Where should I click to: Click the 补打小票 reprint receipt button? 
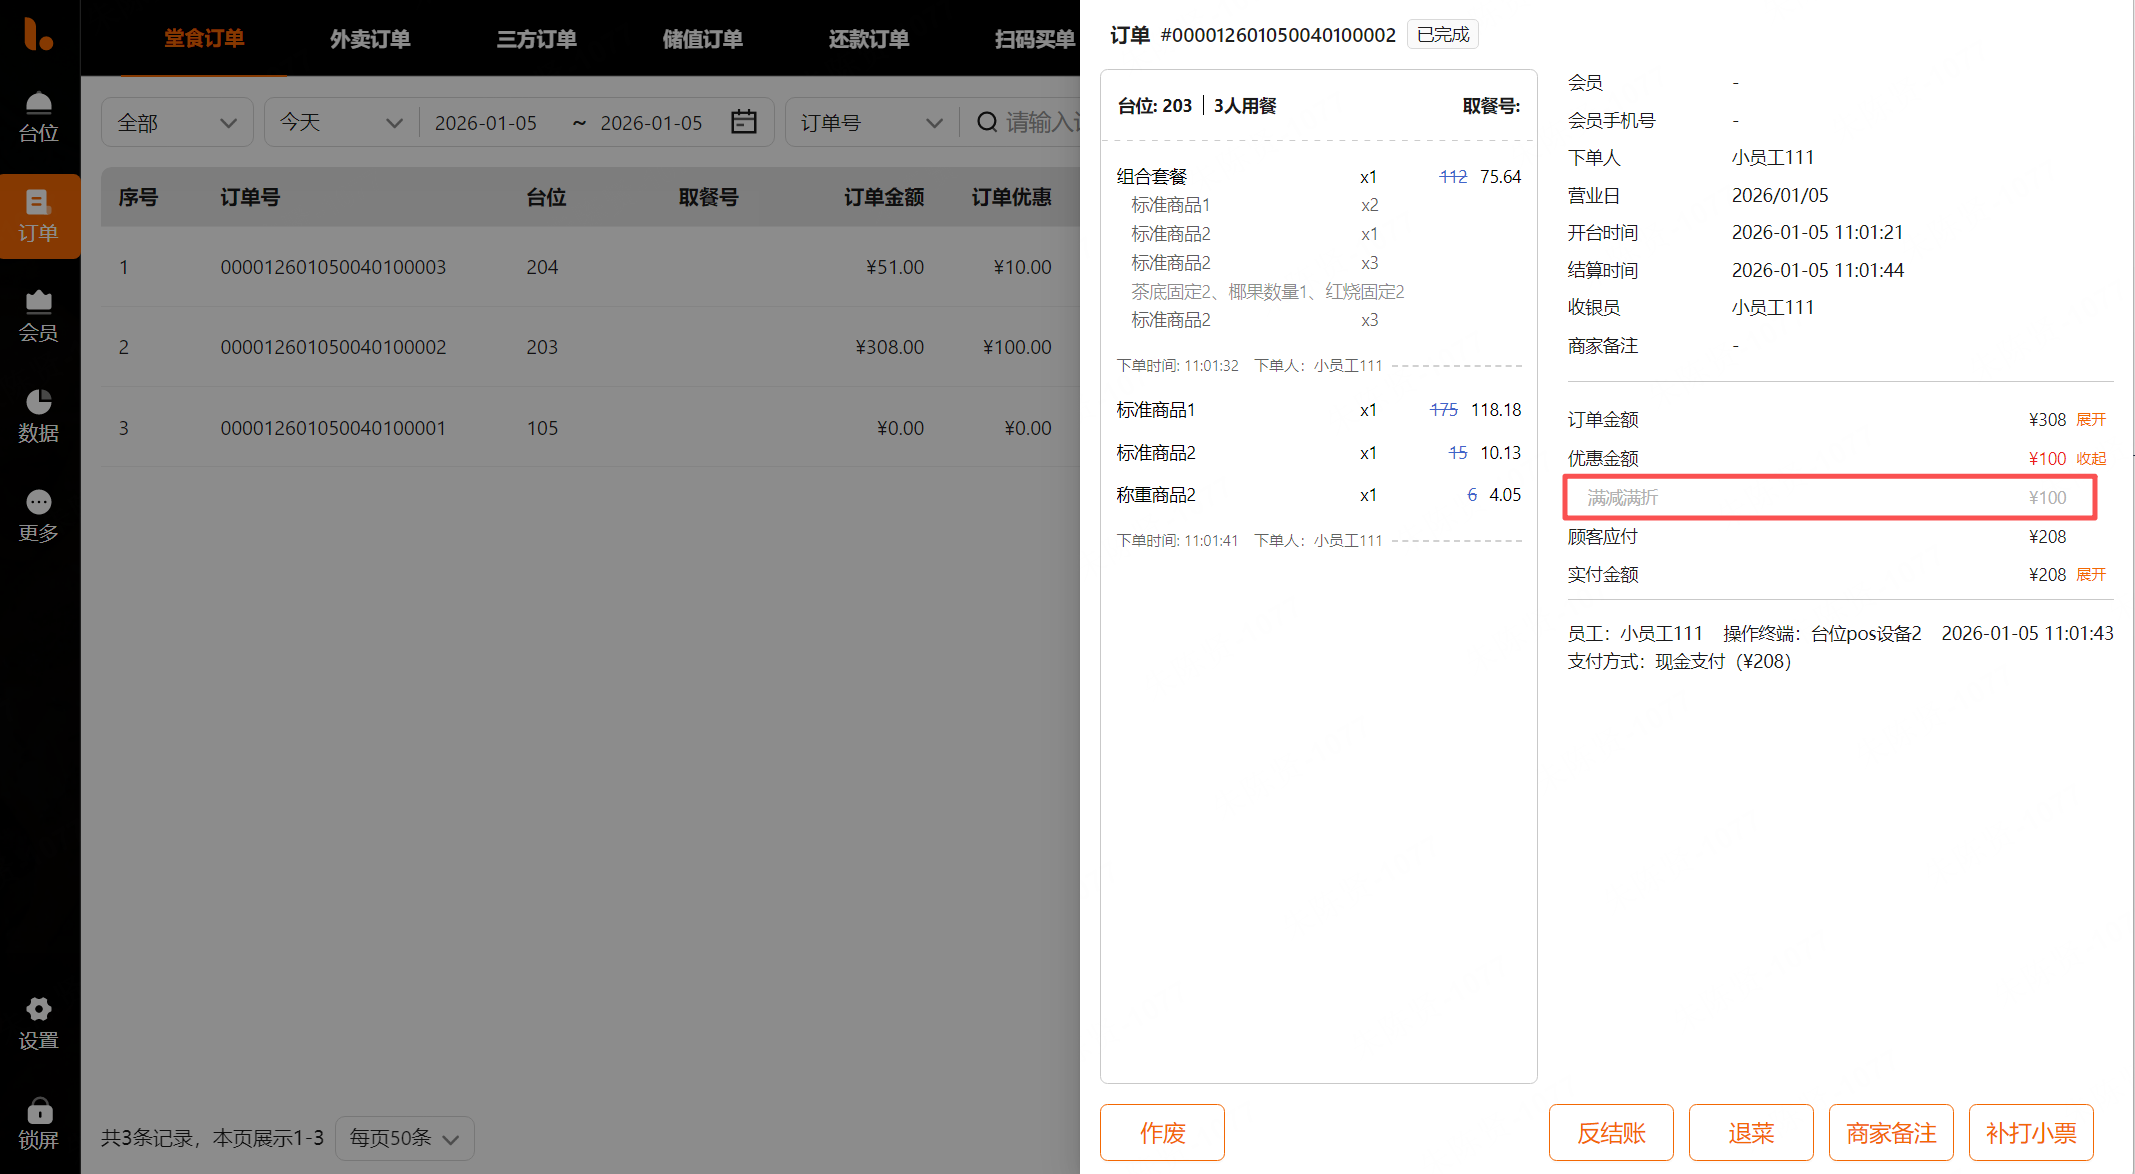click(2031, 1133)
